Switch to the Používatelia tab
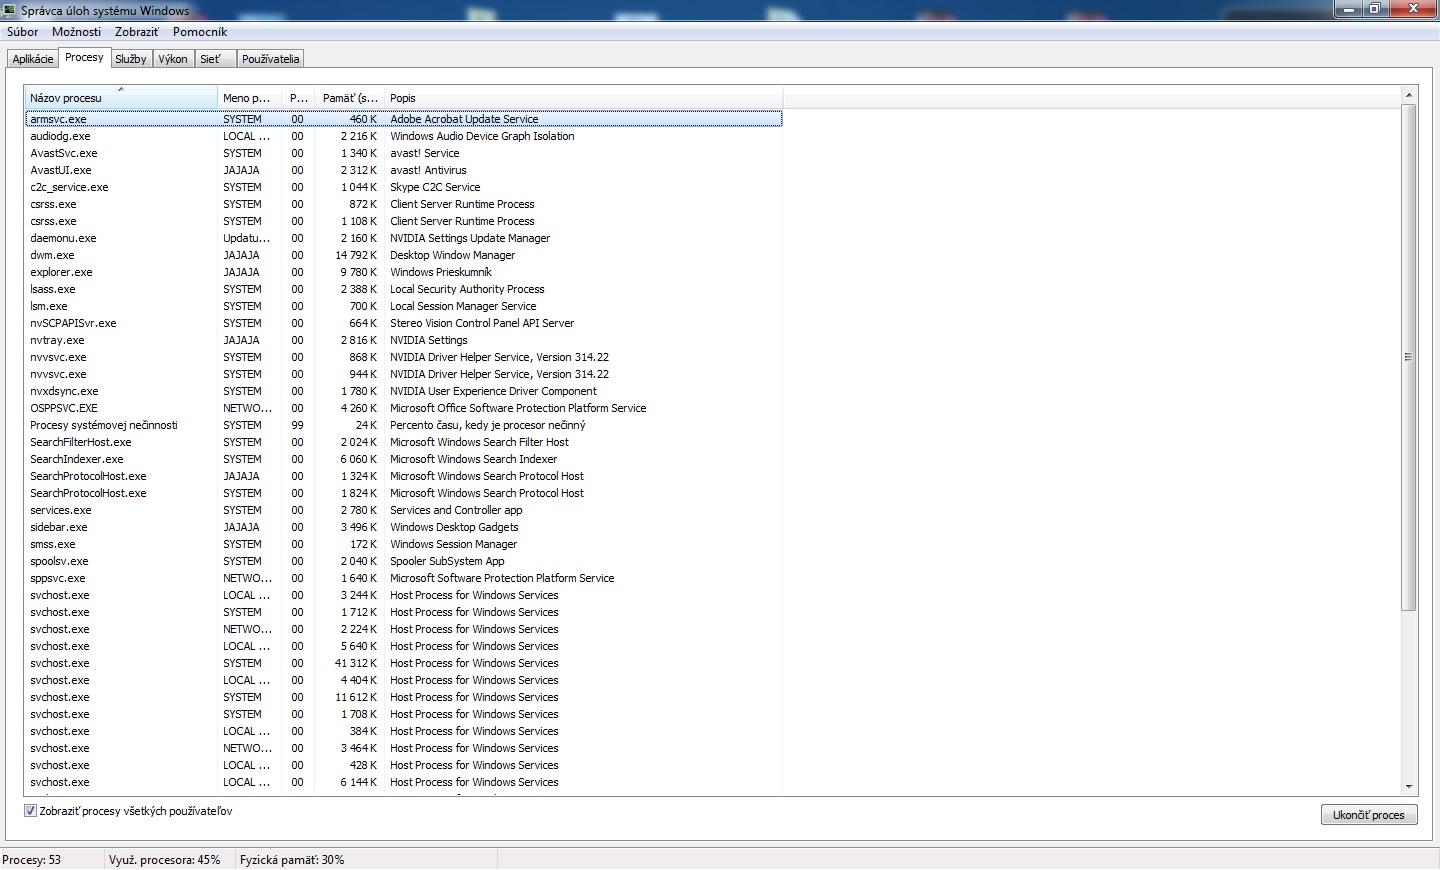The height and width of the screenshot is (870, 1440). click(x=271, y=59)
